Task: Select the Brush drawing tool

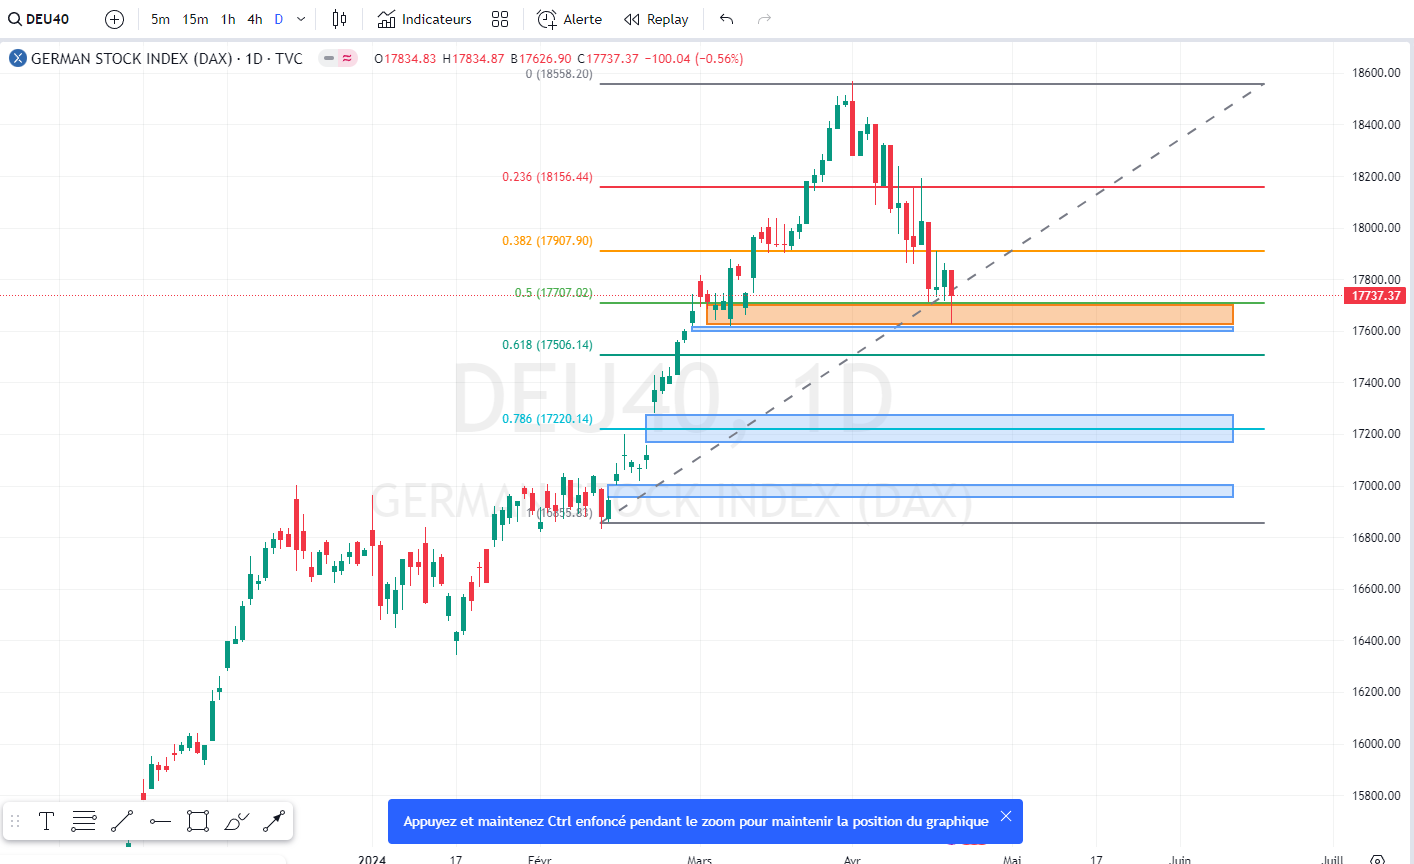Action: (x=236, y=822)
